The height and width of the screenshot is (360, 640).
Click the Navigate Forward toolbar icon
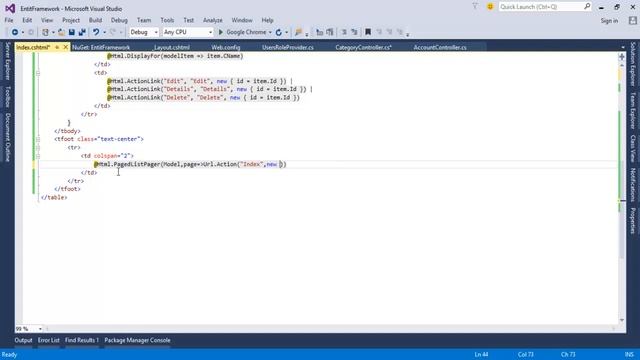(31, 32)
